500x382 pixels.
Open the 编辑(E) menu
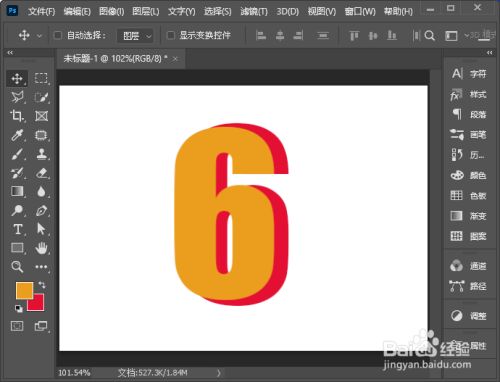(77, 11)
